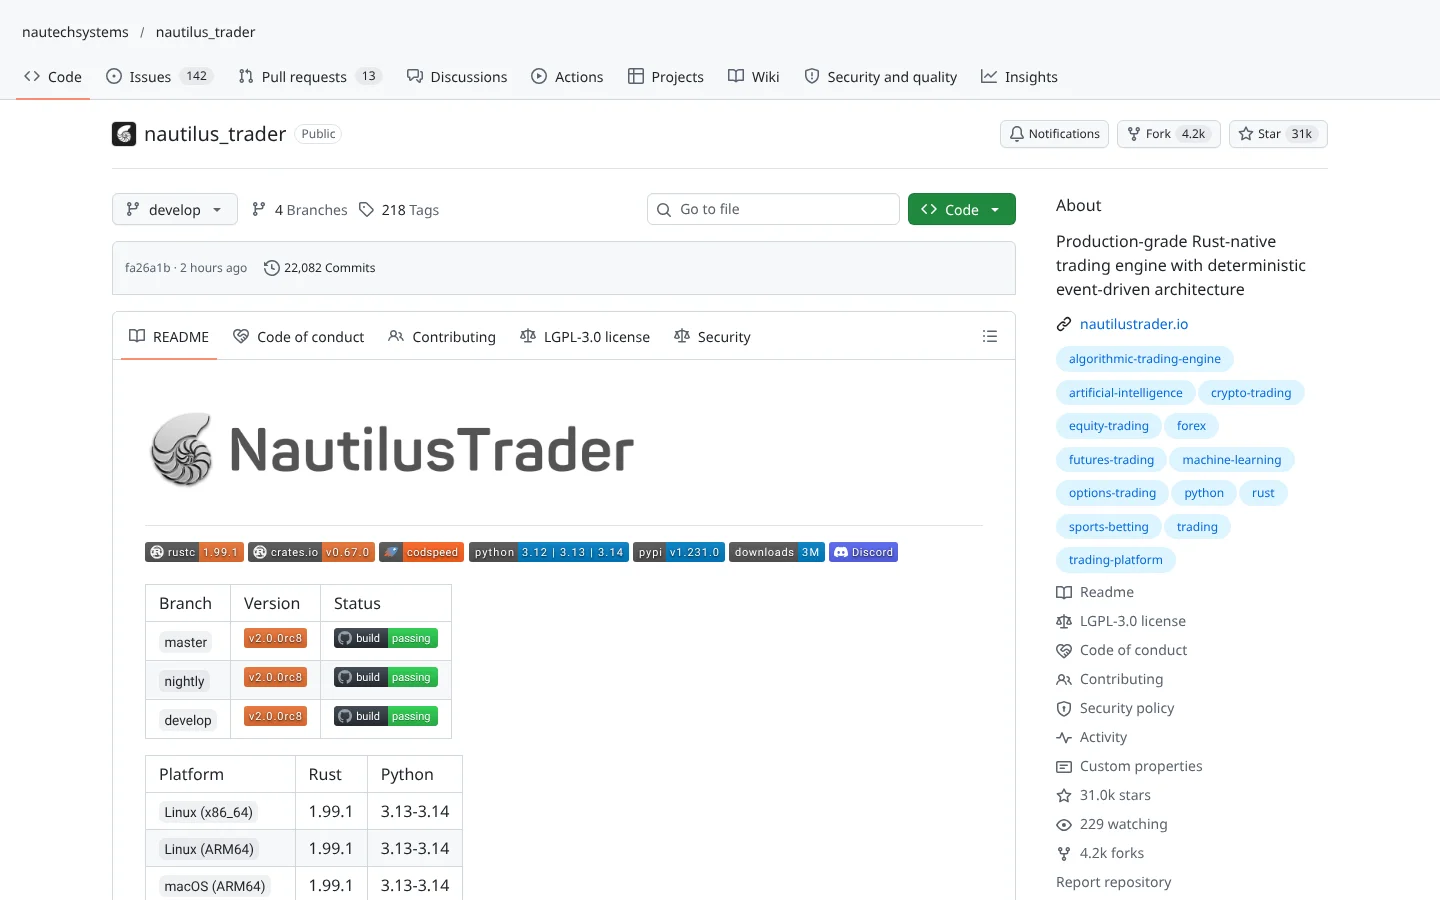This screenshot has height=900, width=1440.
Task: Click the NautilusTrader logo image
Action: (x=392, y=450)
